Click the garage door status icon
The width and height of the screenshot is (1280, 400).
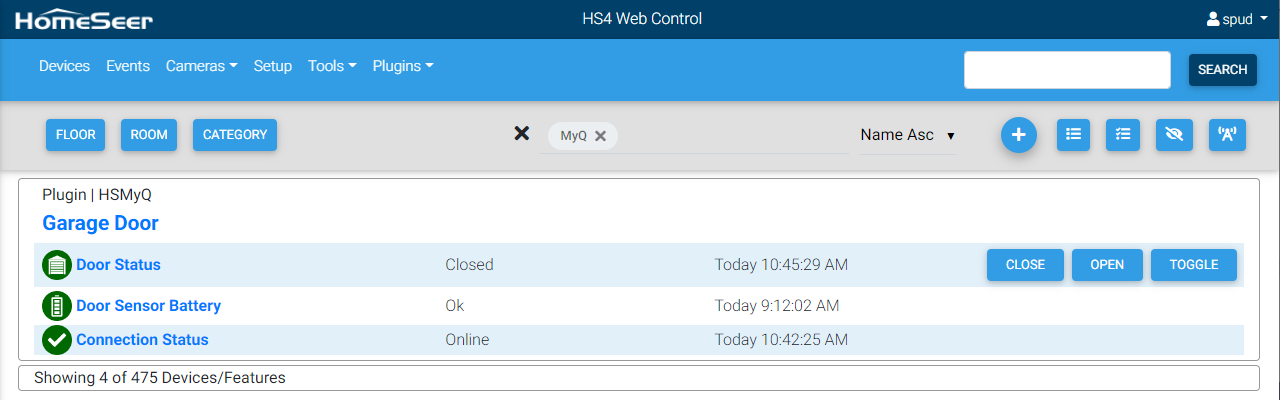(x=57, y=265)
